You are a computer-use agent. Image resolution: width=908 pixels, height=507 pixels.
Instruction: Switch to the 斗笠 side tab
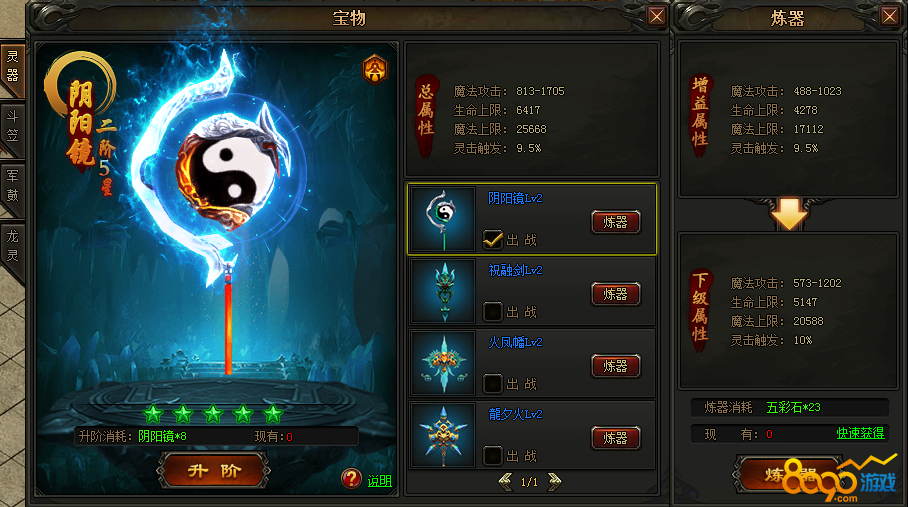[x=12, y=127]
